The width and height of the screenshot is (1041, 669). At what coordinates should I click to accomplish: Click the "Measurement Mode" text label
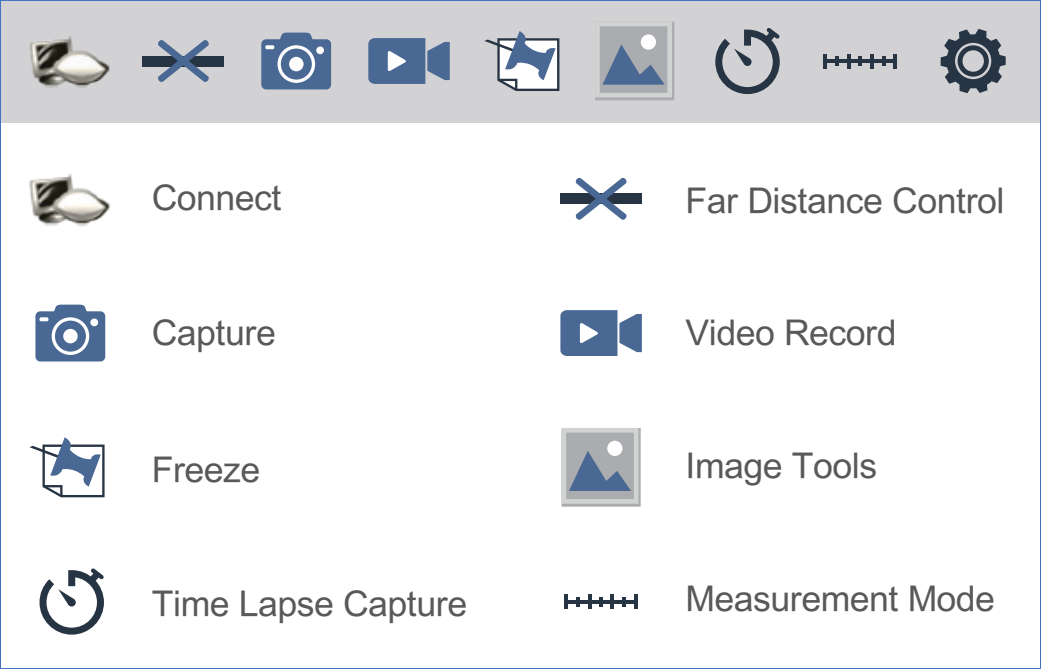(x=839, y=599)
